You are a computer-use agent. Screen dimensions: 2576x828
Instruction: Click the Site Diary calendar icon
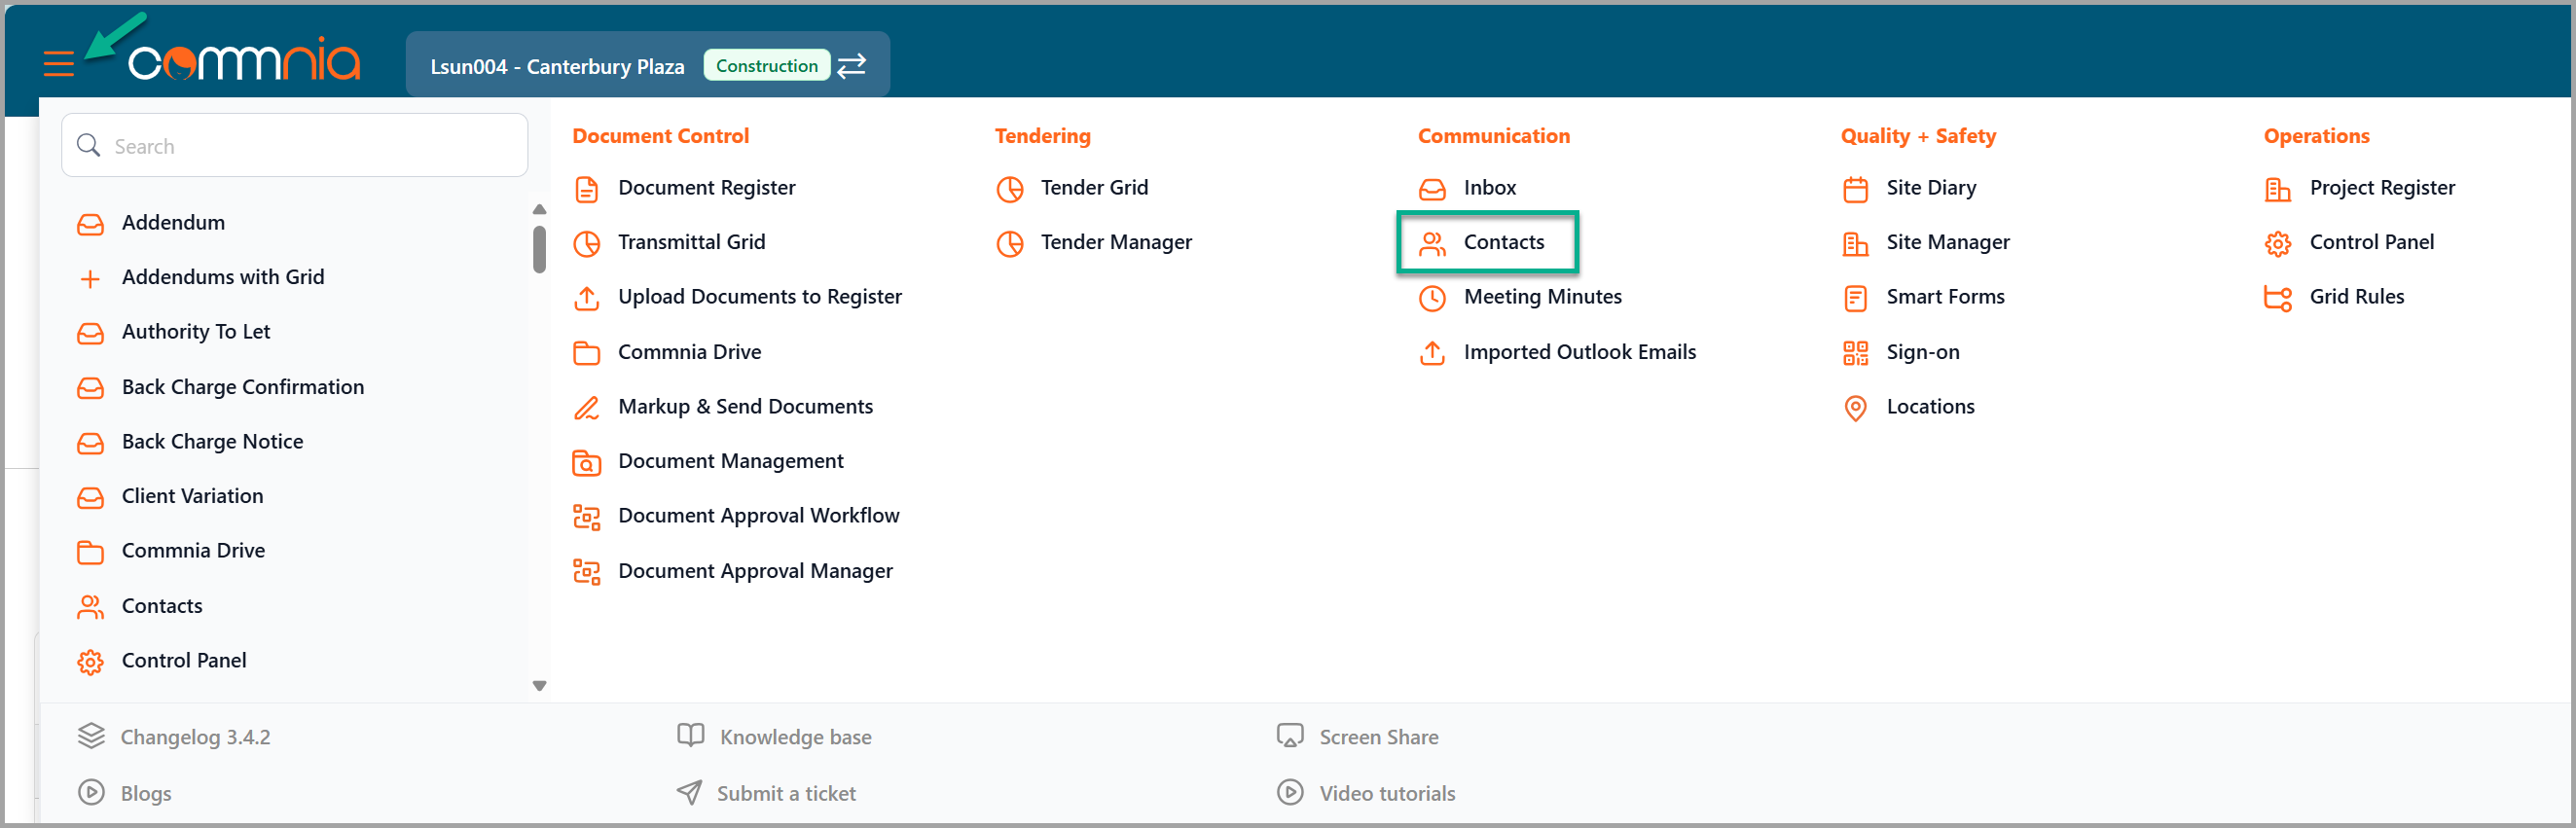point(1855,189)
